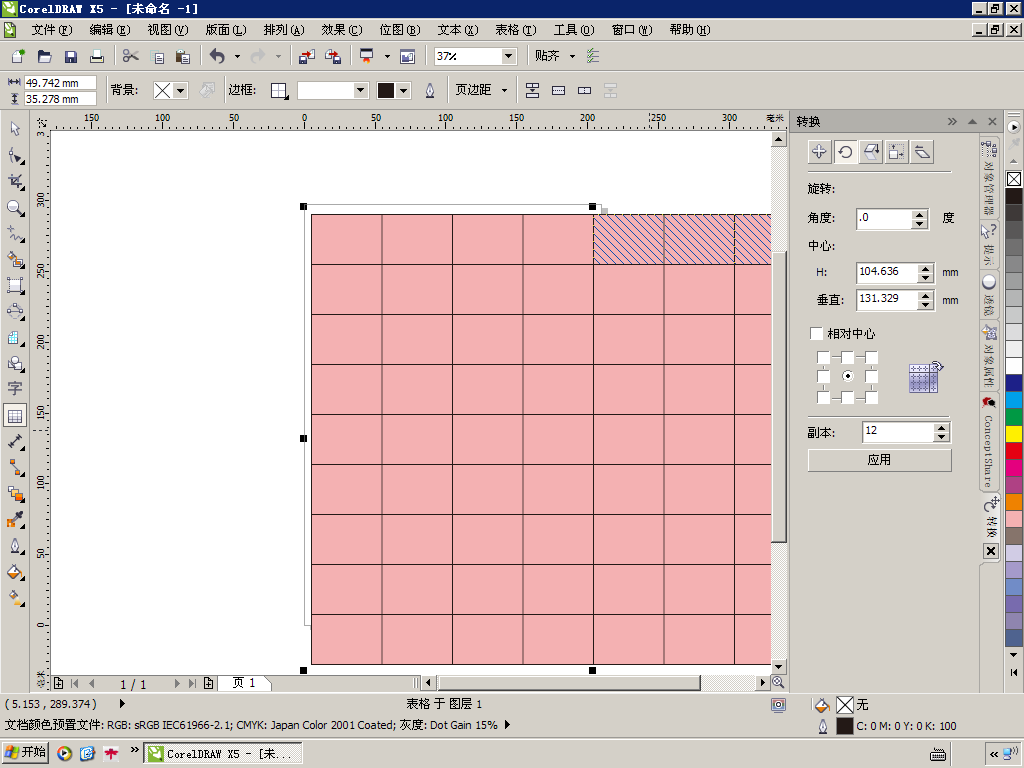Click the Pick tool arrow
Image resolution: width=1024 pixels, height=768 pixels.
15,129
